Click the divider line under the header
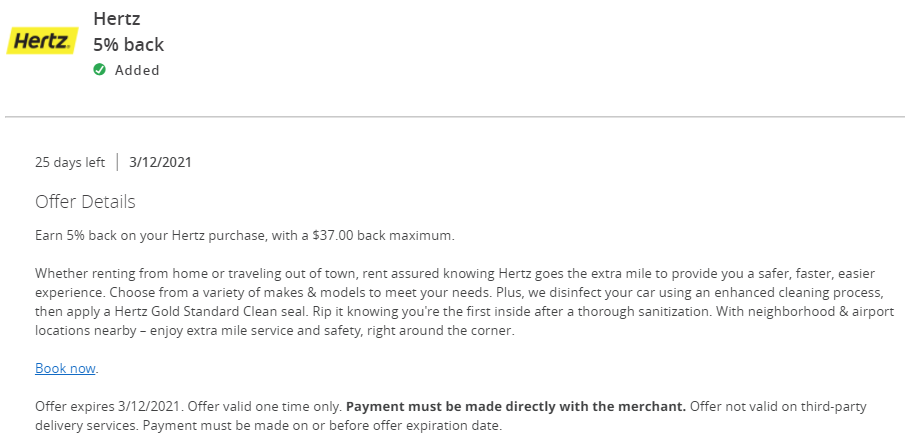 click(x=455, y=117)
